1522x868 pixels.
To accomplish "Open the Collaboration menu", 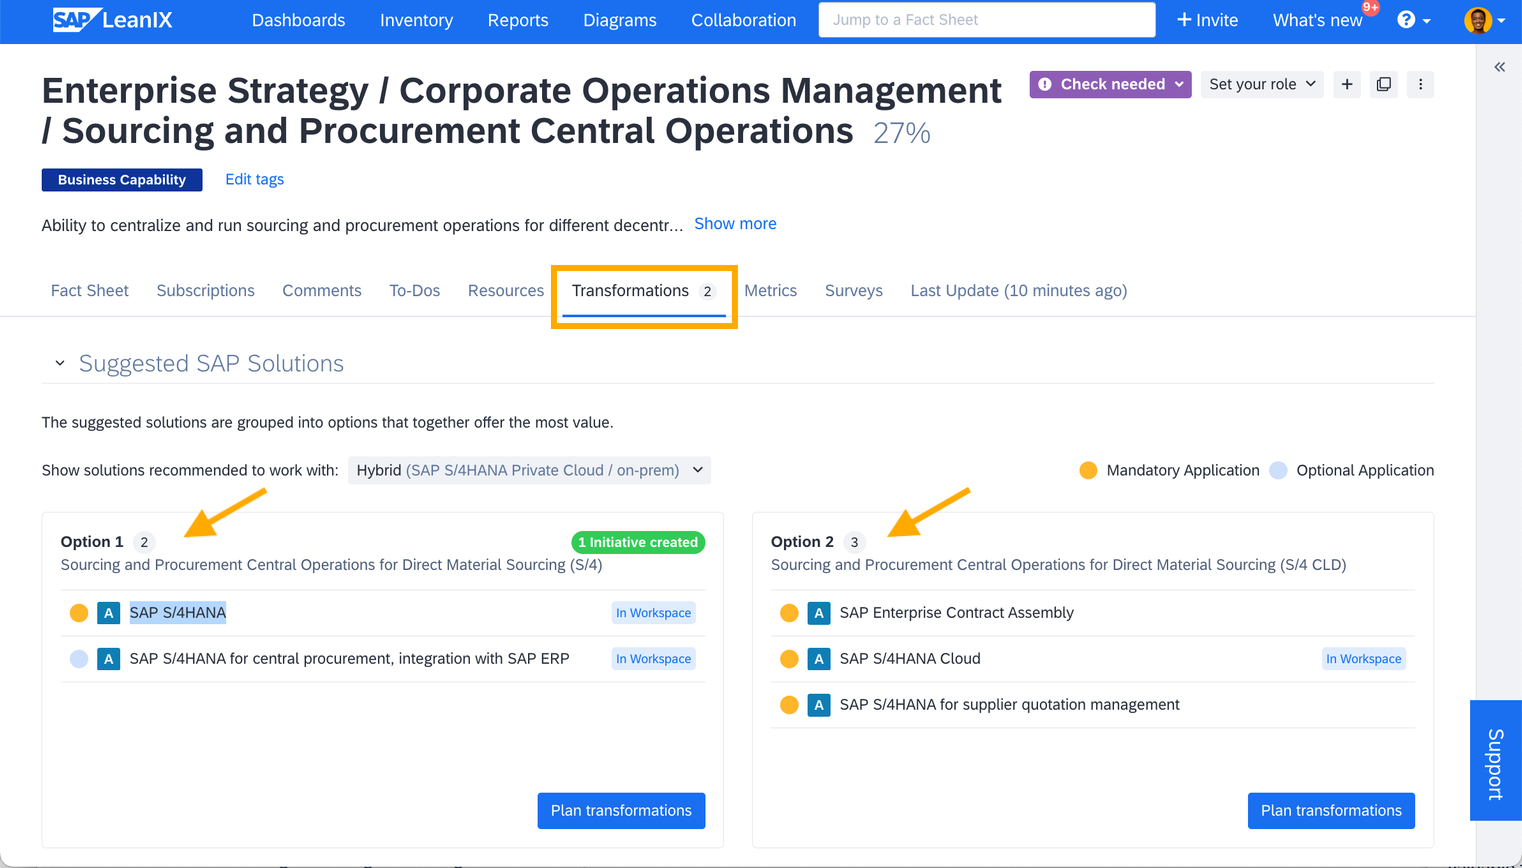I will pyautogui.click(x=743, y=20).
